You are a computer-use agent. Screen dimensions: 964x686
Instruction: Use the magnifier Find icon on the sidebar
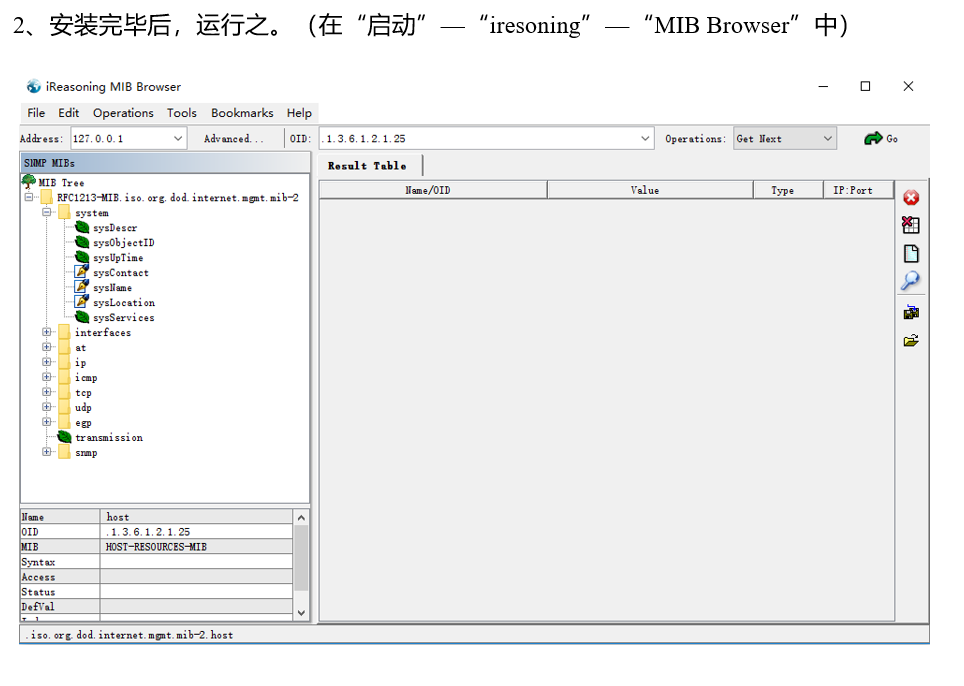(x=911, y=281)
